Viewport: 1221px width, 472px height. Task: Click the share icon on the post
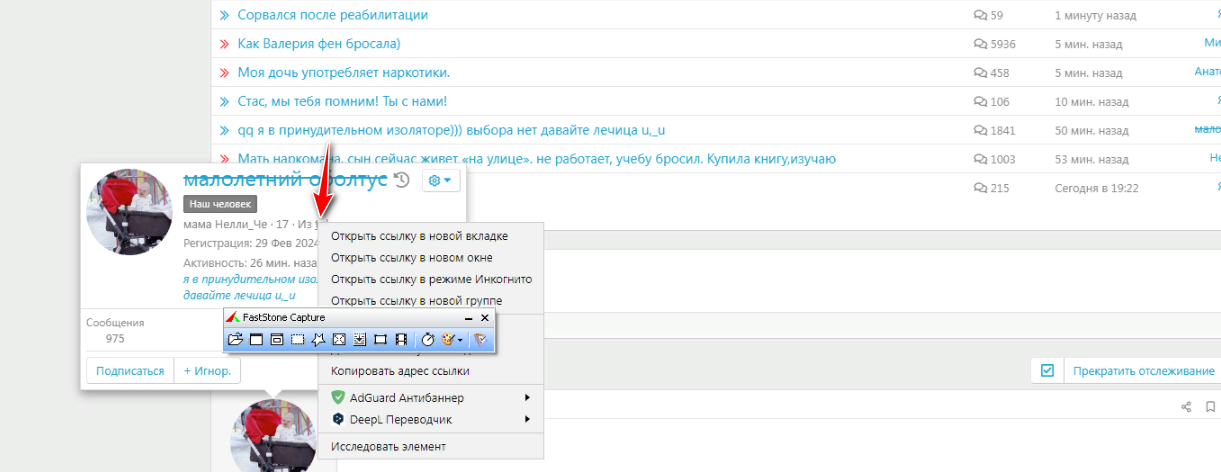[x=1186, y=406]
